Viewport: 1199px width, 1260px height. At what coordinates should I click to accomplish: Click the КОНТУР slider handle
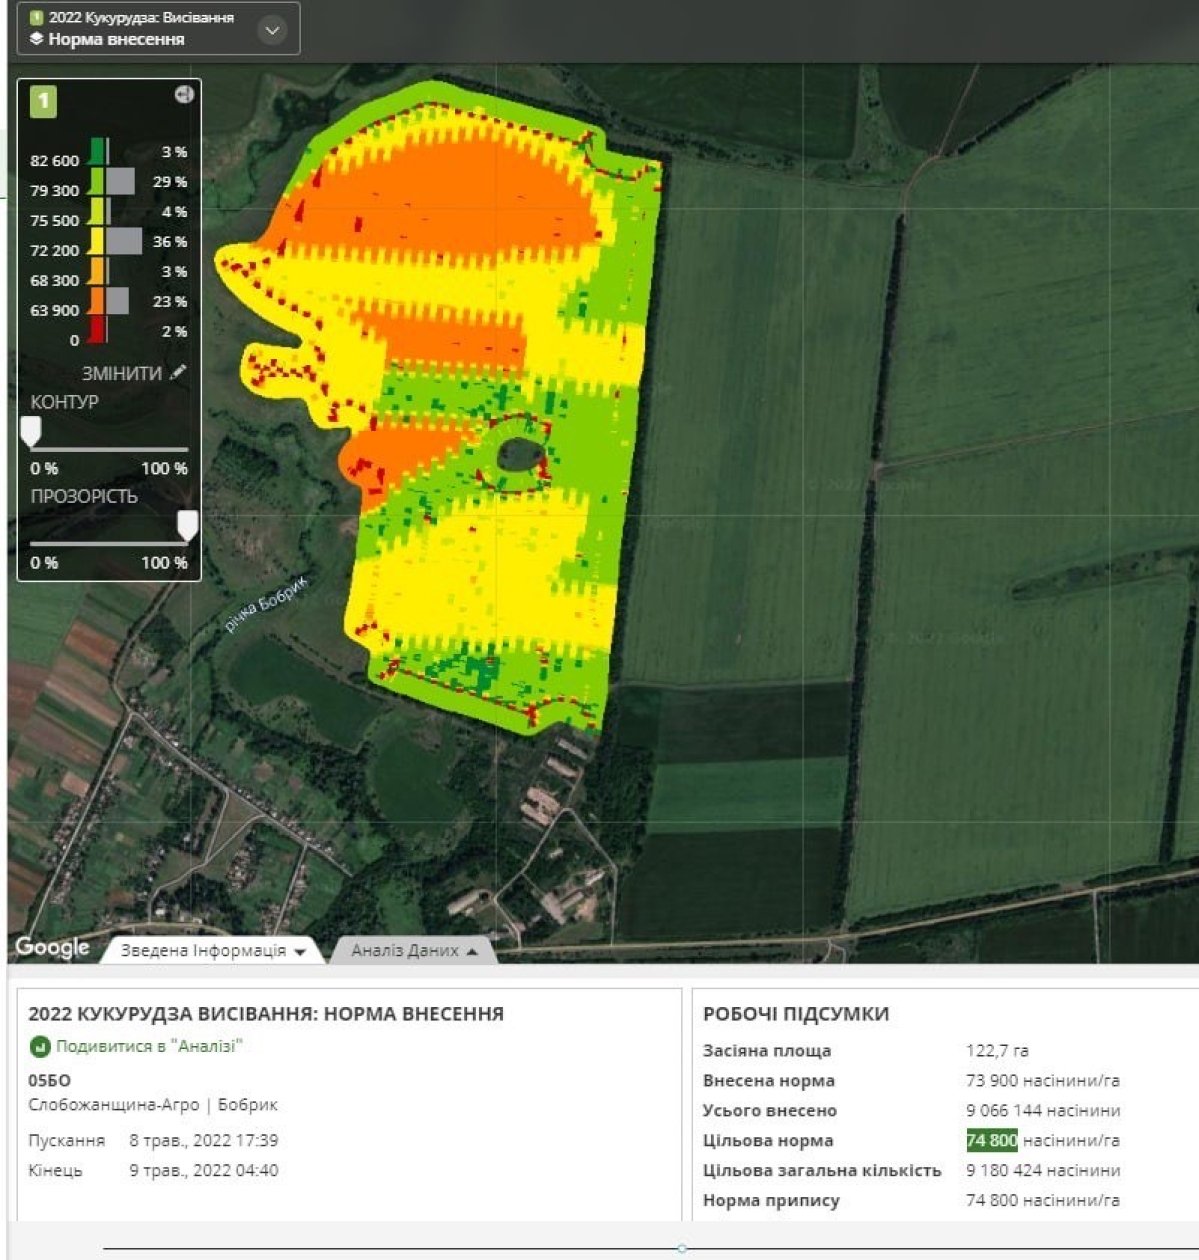pos(31,432)
